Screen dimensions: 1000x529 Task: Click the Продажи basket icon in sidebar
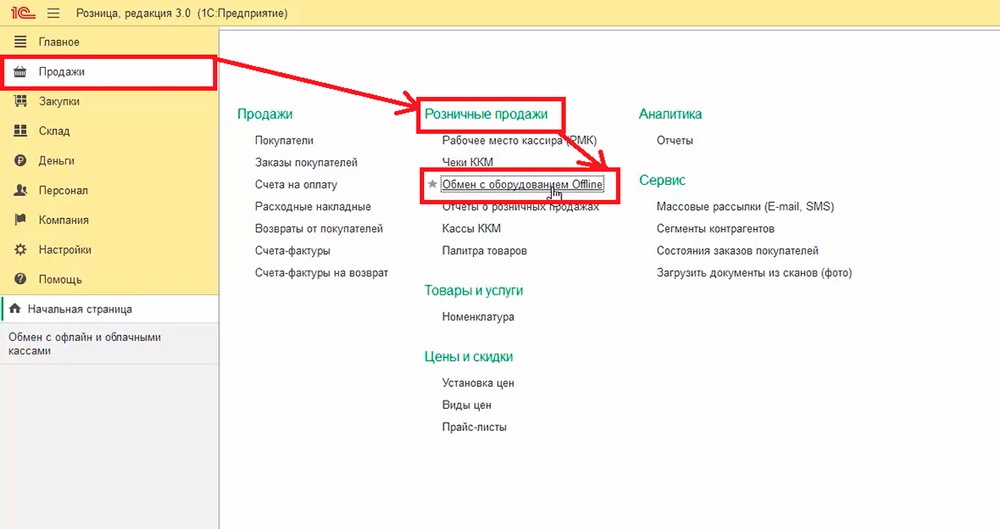[19, 72]
